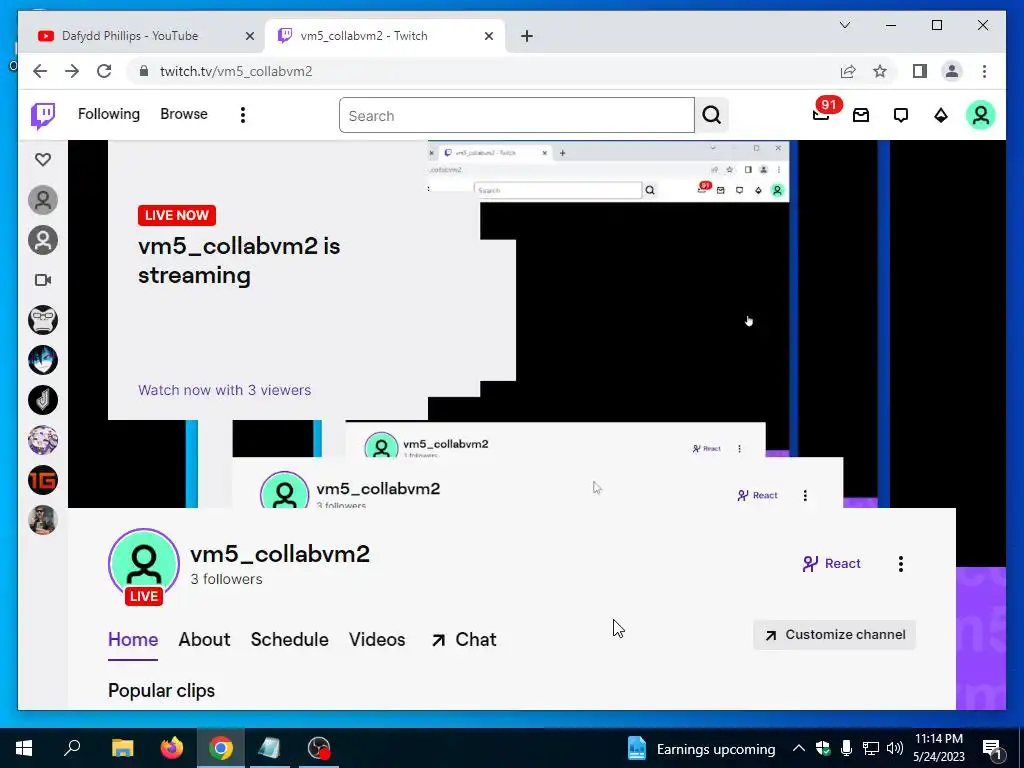
Task: Open OBS Studio from the taskbar
Action: (319, 748)
